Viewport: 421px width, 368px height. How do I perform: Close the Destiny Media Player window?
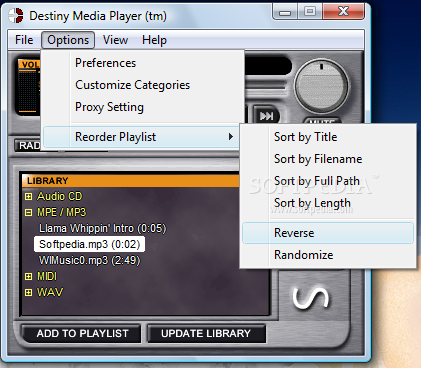(344, 12)
